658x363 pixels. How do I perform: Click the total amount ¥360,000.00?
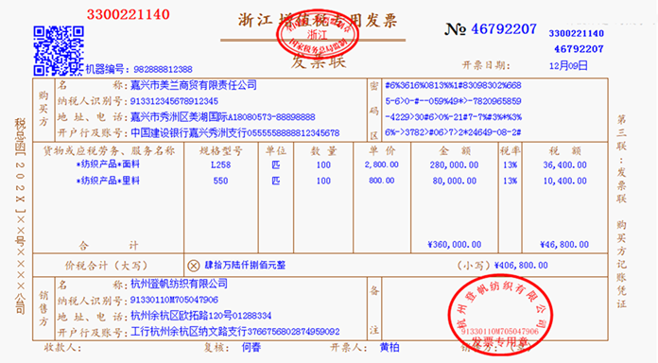[x=454, y=244]
